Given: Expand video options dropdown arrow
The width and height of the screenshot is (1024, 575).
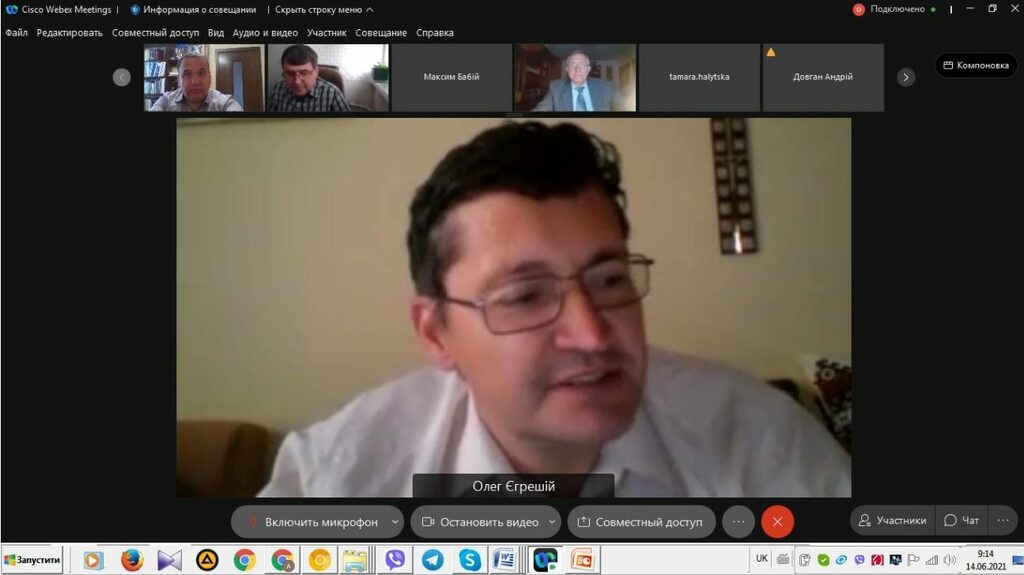Looking at the screenshot, I should coord(551,522).
